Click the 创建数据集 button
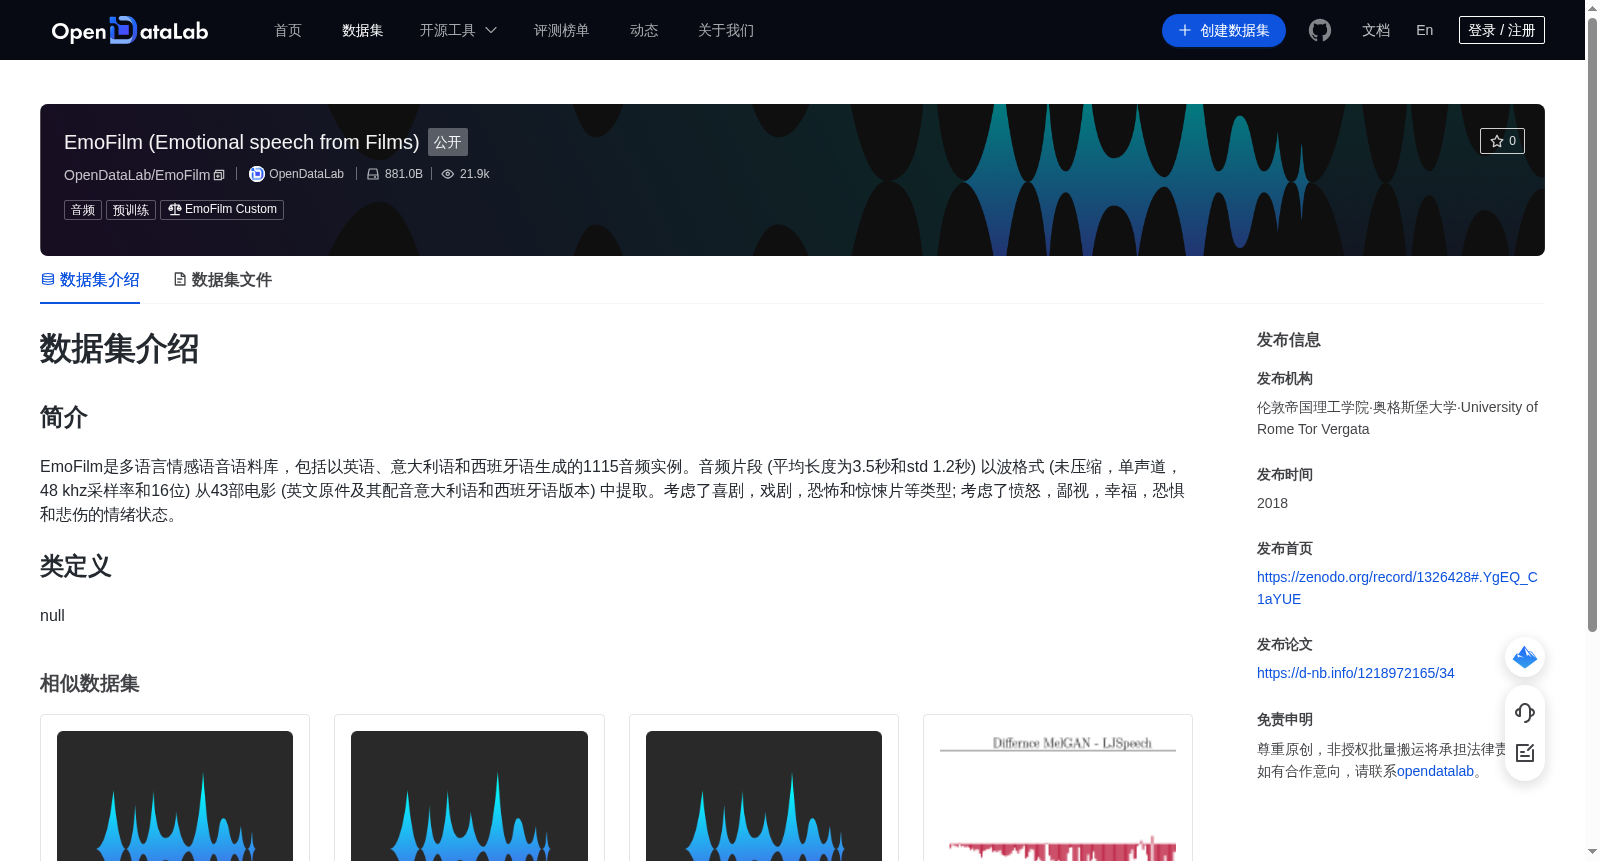Screen dimensions: 1600x861 (x=1224, y=30)
